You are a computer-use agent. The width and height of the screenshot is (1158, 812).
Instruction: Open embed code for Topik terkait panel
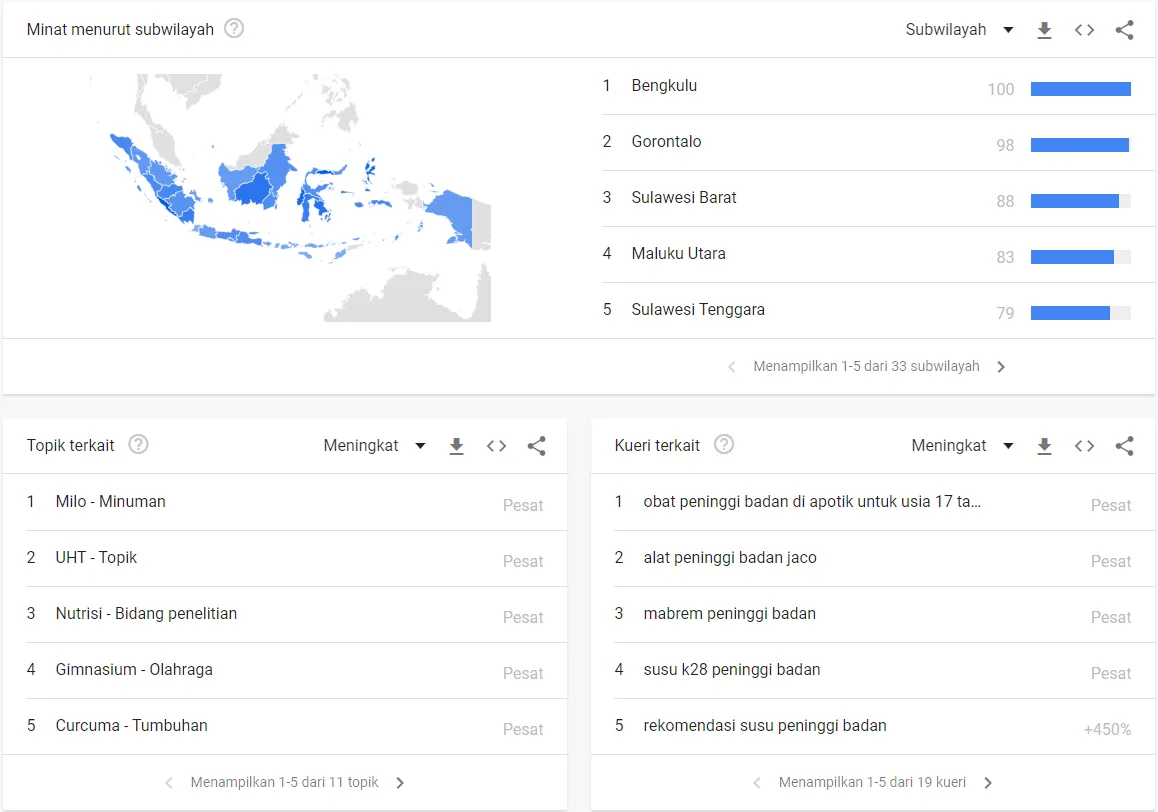pyautogui.click(x=497, y=445)
